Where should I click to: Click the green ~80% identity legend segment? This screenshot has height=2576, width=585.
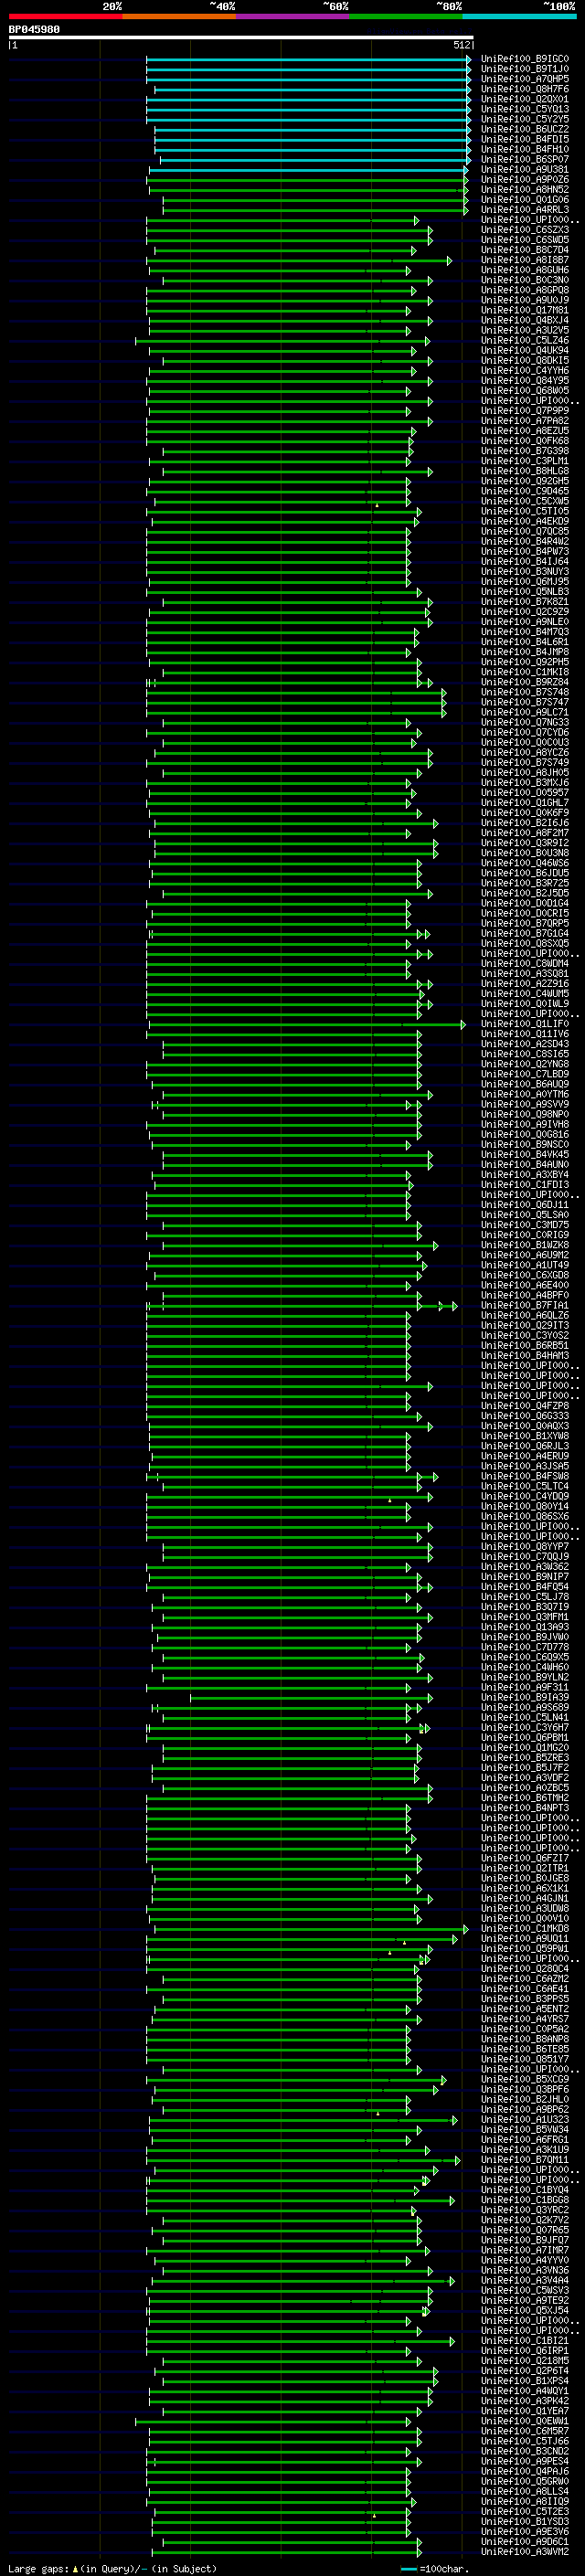(x=406, y=17)
